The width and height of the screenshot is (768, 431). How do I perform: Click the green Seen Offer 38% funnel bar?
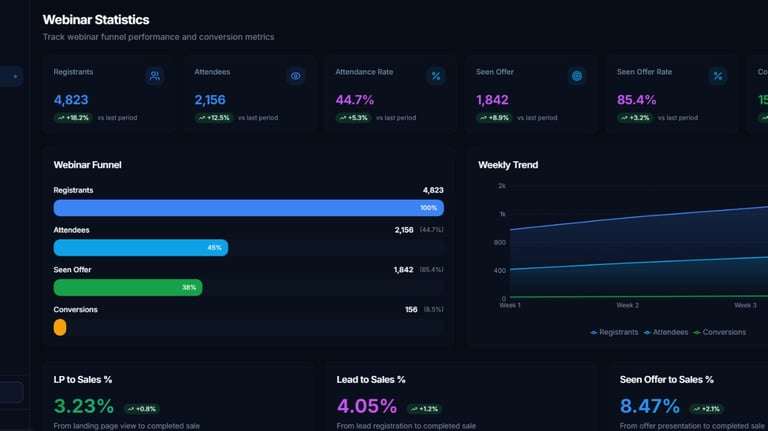(128, 287)
